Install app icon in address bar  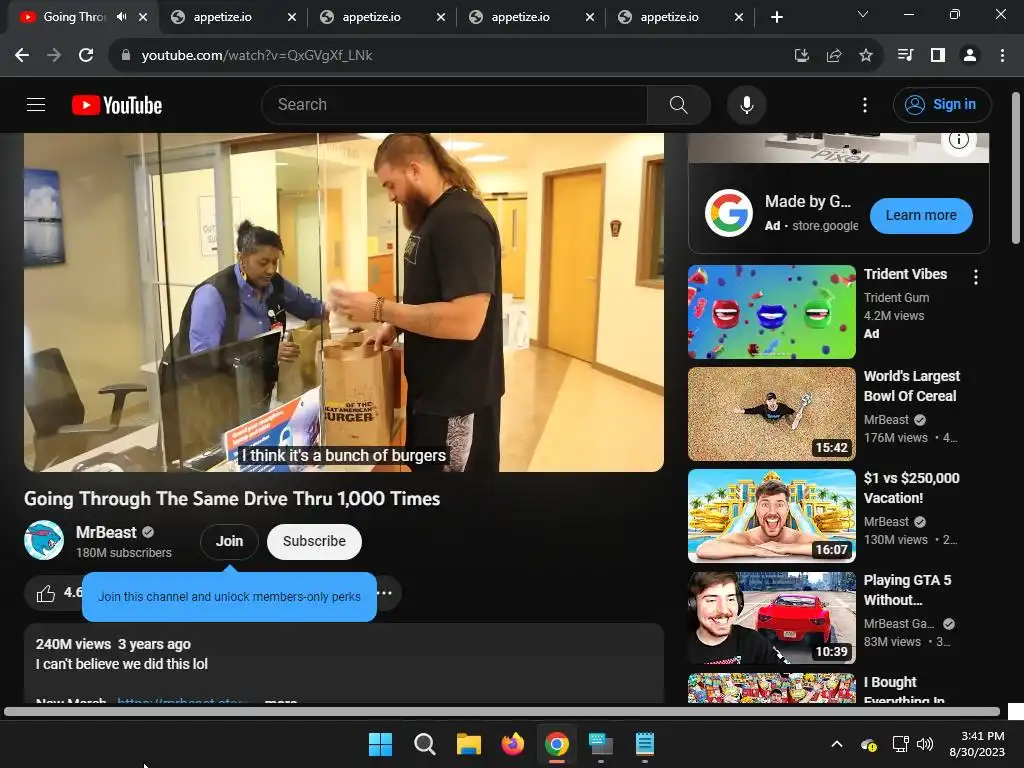(802, 56)
